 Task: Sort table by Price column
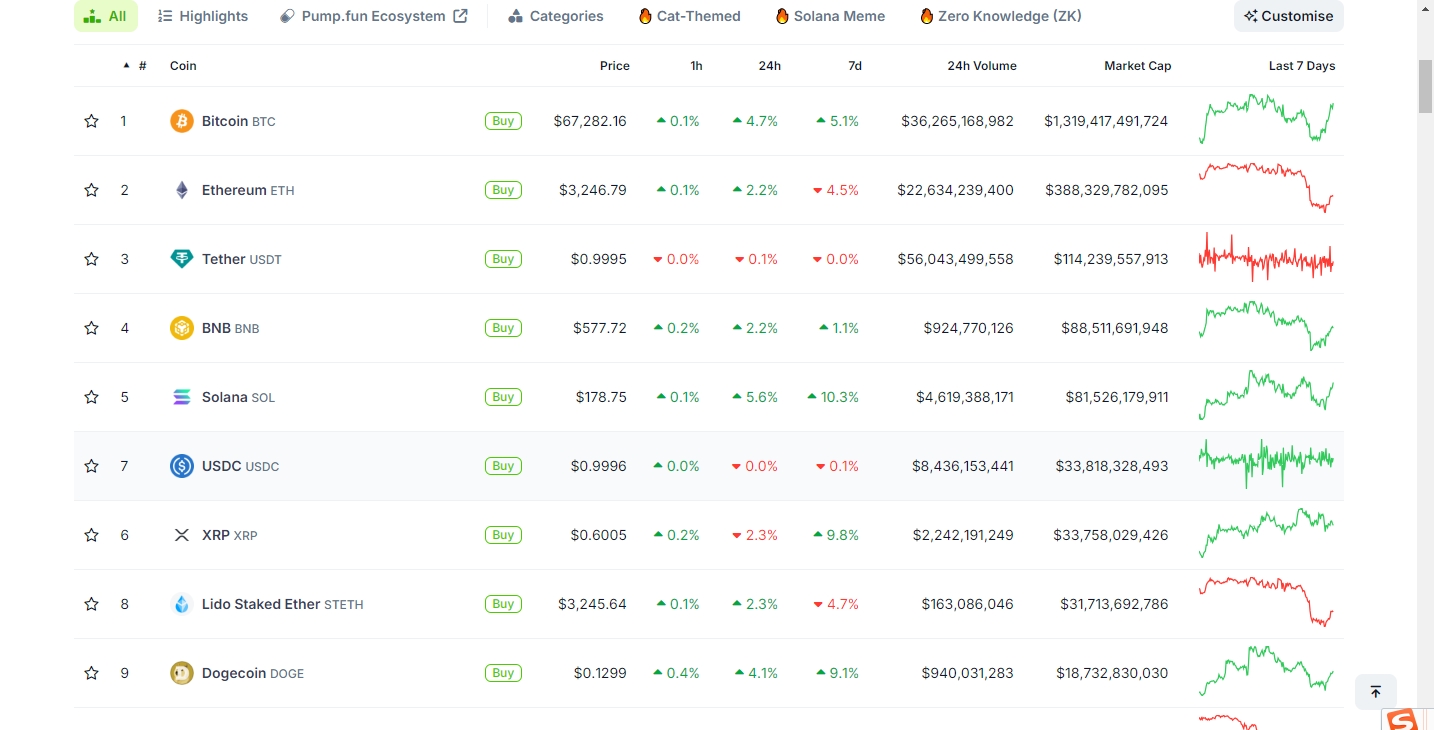(x=615, y=66)
